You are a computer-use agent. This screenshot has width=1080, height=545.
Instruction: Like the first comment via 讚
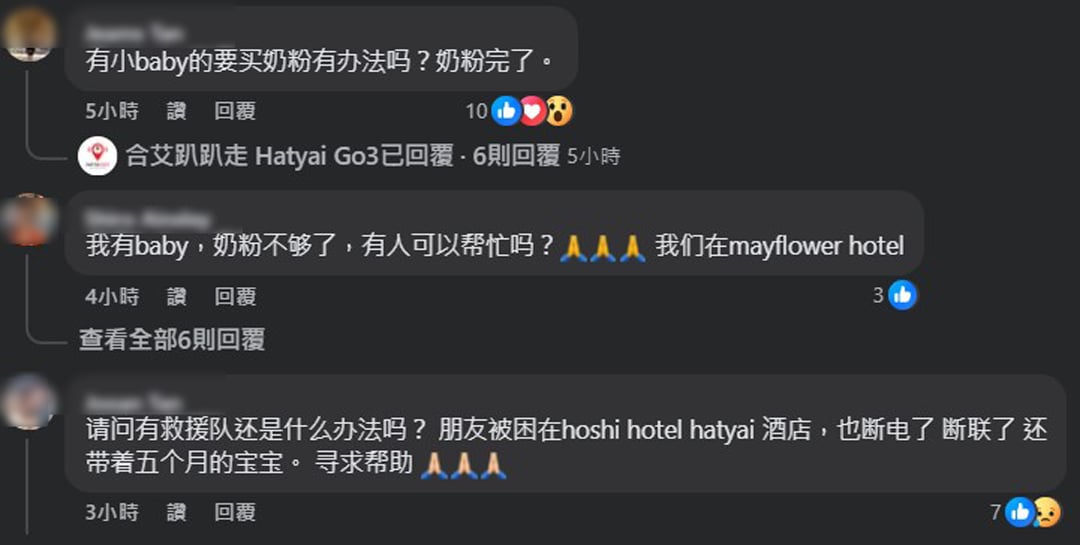(176, 111)
